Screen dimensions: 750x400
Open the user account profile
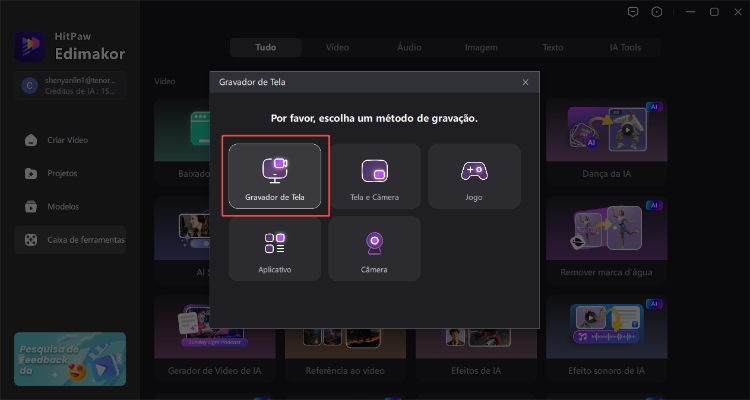[70, 86]
